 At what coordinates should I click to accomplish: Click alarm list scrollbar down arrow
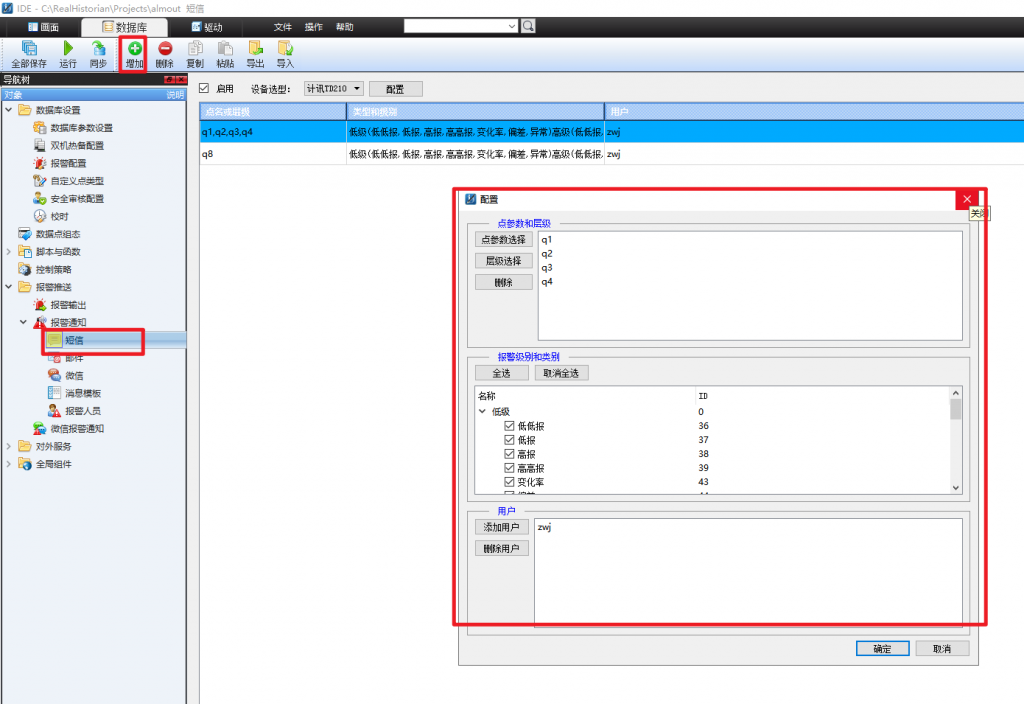(x=955, y=487)
